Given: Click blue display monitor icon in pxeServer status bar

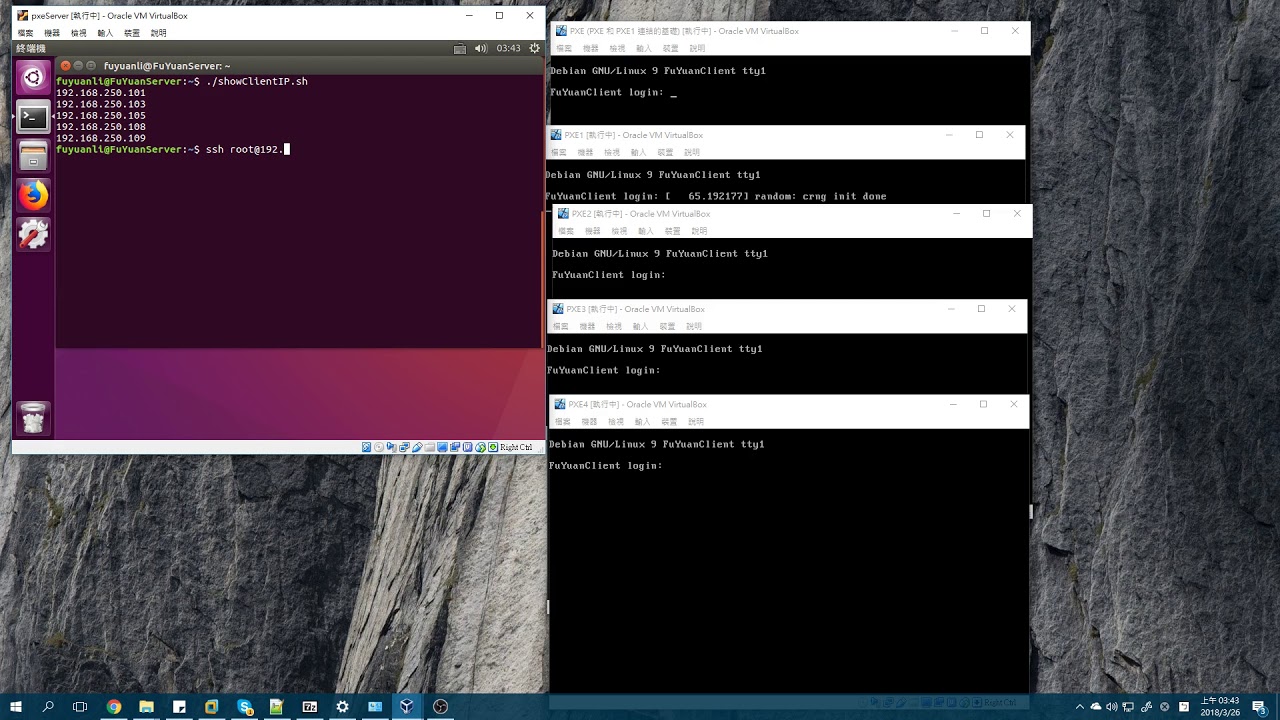Looking at the screenshot, I should pyautogui.click(x=442, y=447).
